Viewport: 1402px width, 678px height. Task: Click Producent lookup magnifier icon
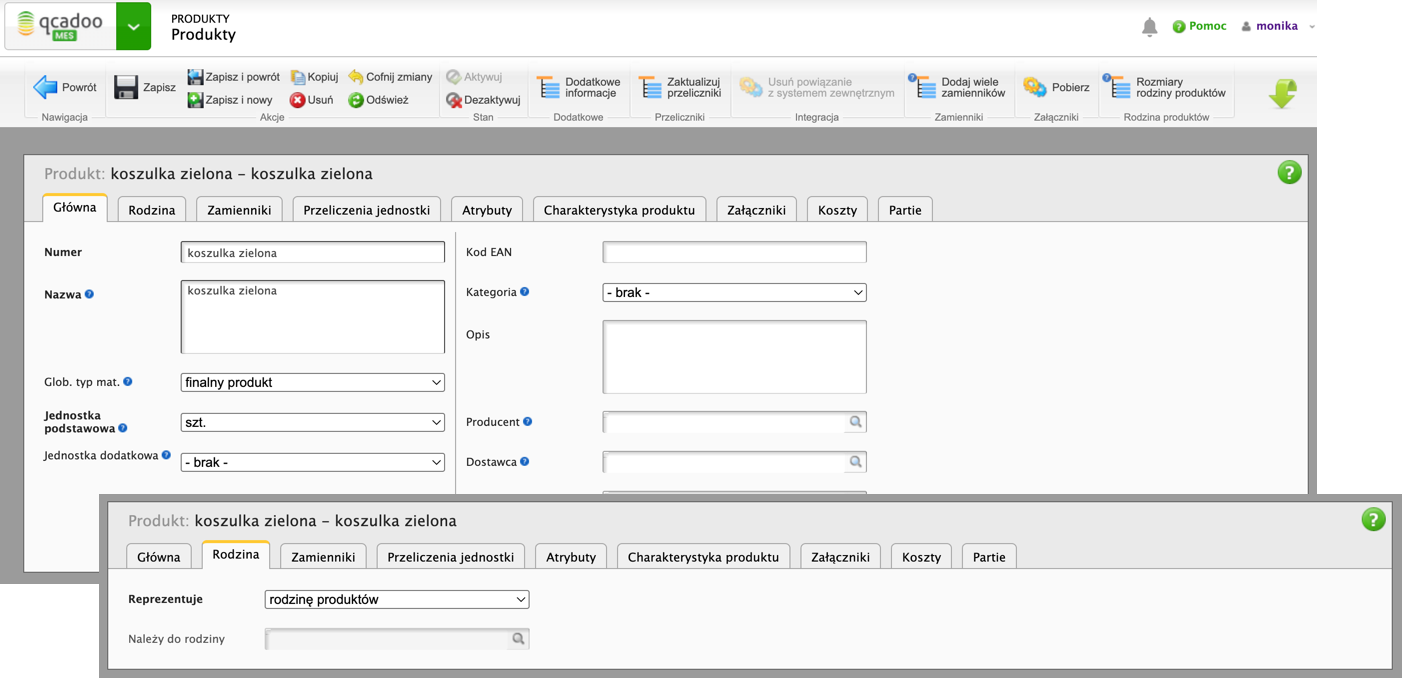pos(855,422)
